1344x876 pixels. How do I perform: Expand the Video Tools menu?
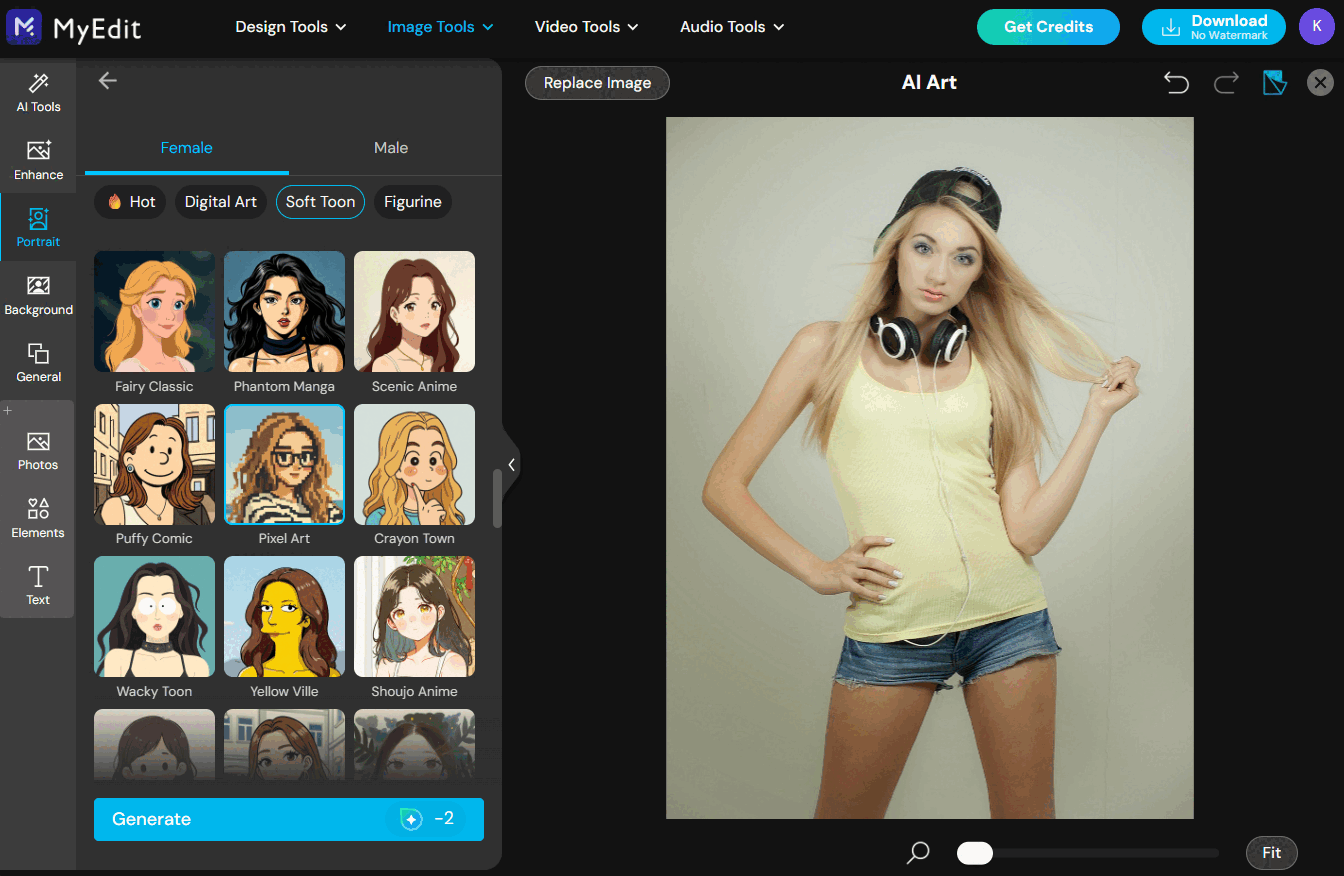(x=586, y=27)
